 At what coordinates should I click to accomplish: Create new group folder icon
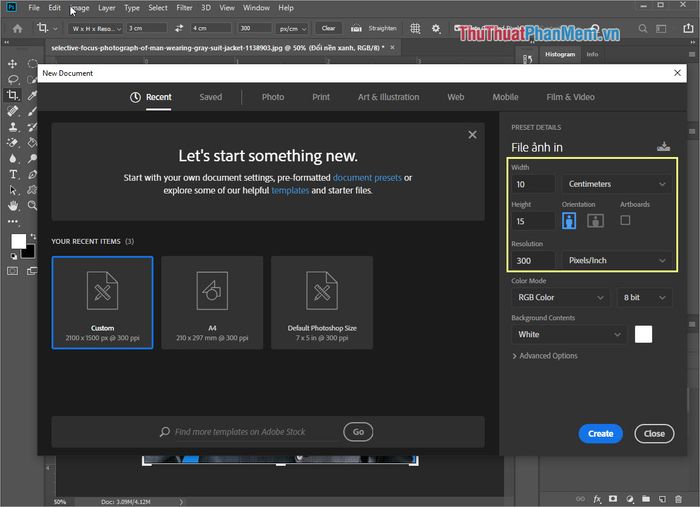tap(646, 499)
